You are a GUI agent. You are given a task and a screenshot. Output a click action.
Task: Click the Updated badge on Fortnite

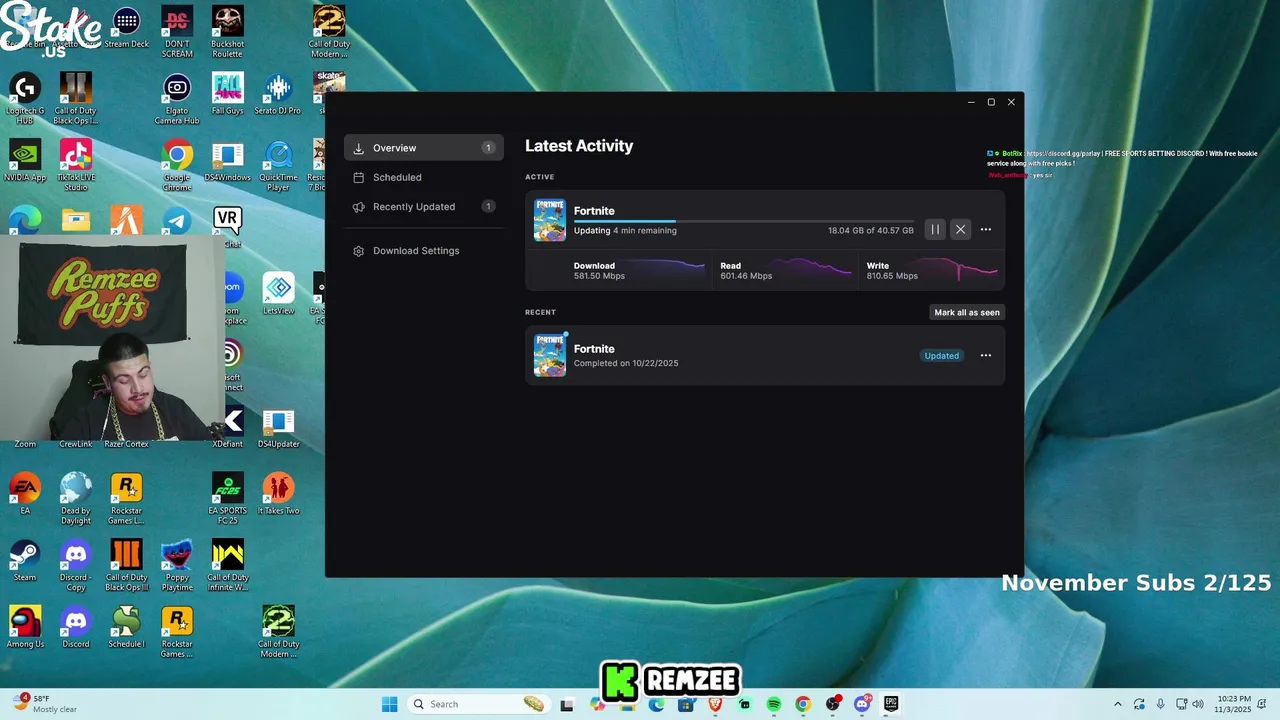point(941,356)
